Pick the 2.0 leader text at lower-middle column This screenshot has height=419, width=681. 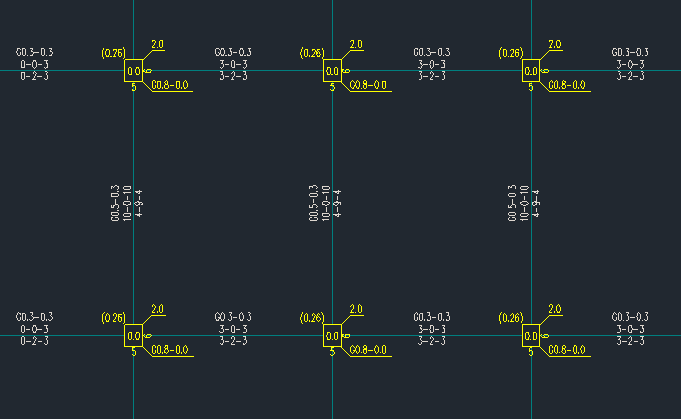(356, 309)
